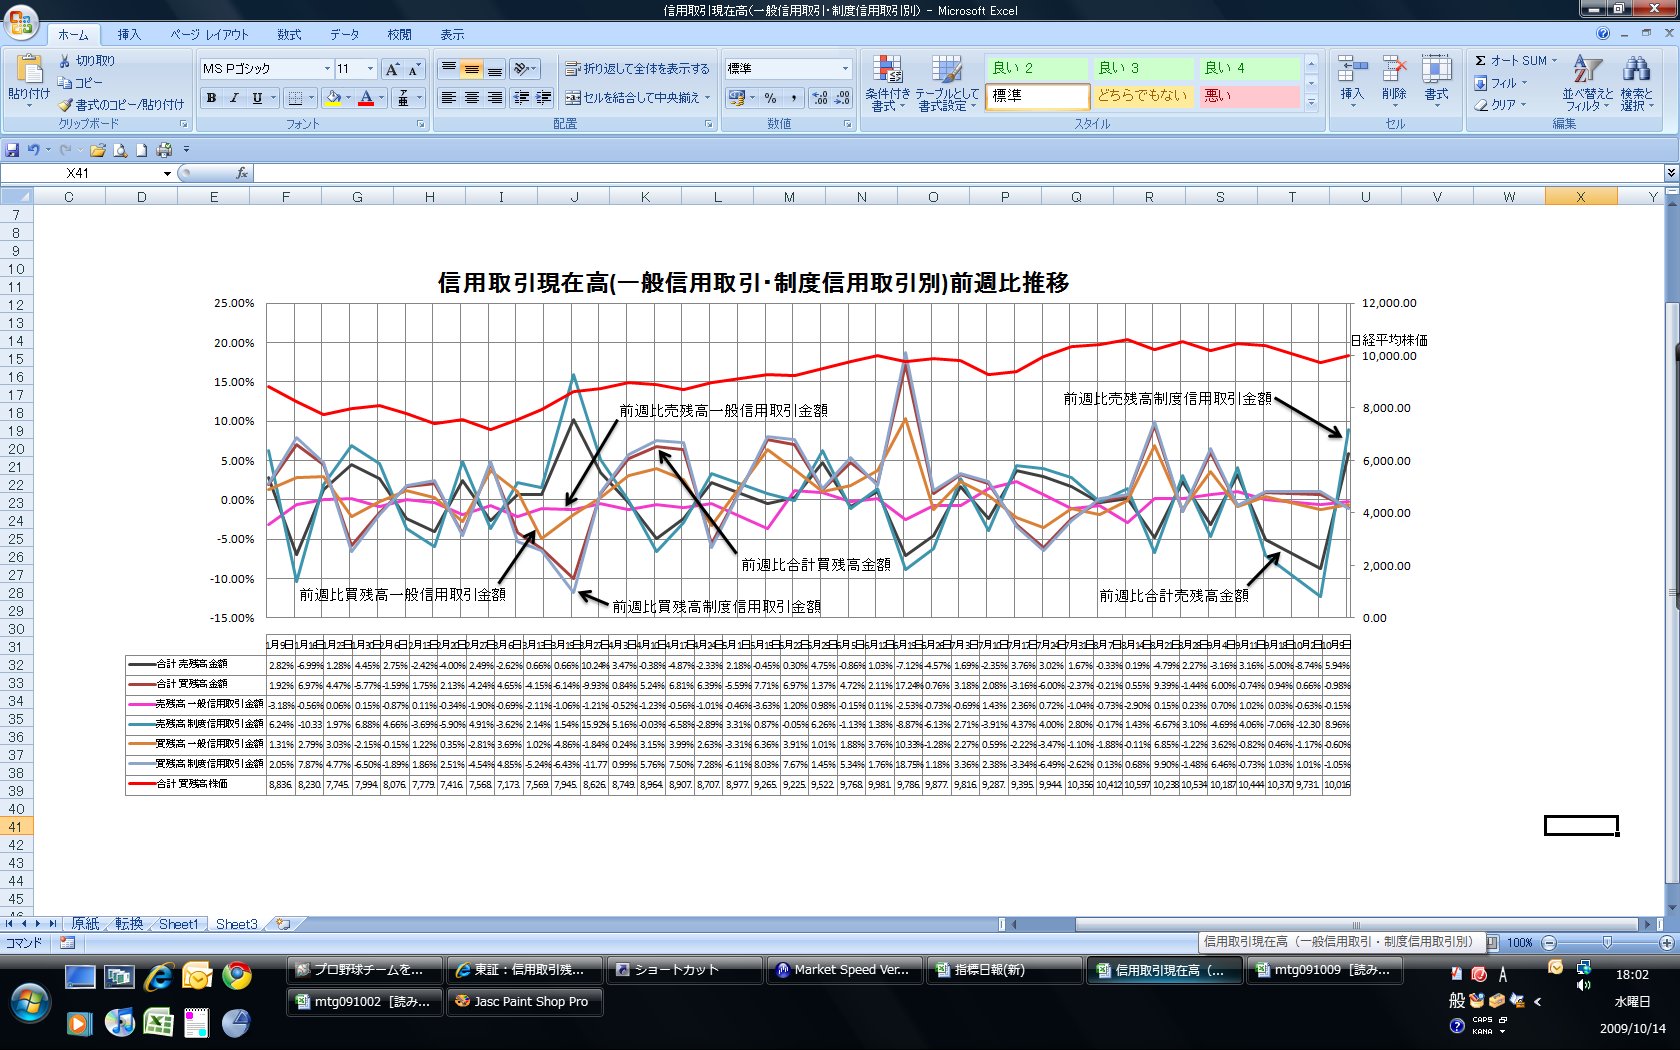The width and height of the screenshot is (1680, 1050).
Task: Switch to the 数式 ribbon tab
Action: [289, 34]
